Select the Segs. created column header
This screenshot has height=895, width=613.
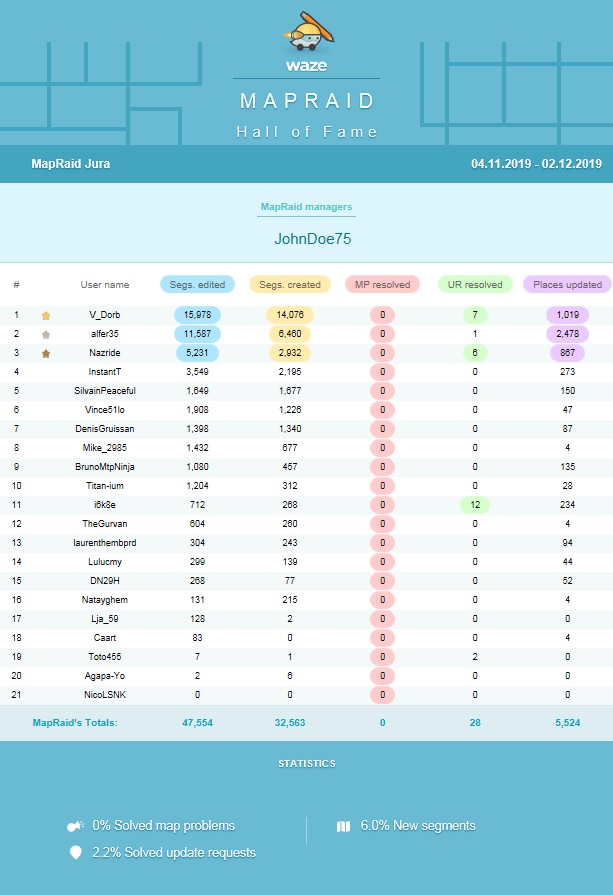tap(290, 284)
